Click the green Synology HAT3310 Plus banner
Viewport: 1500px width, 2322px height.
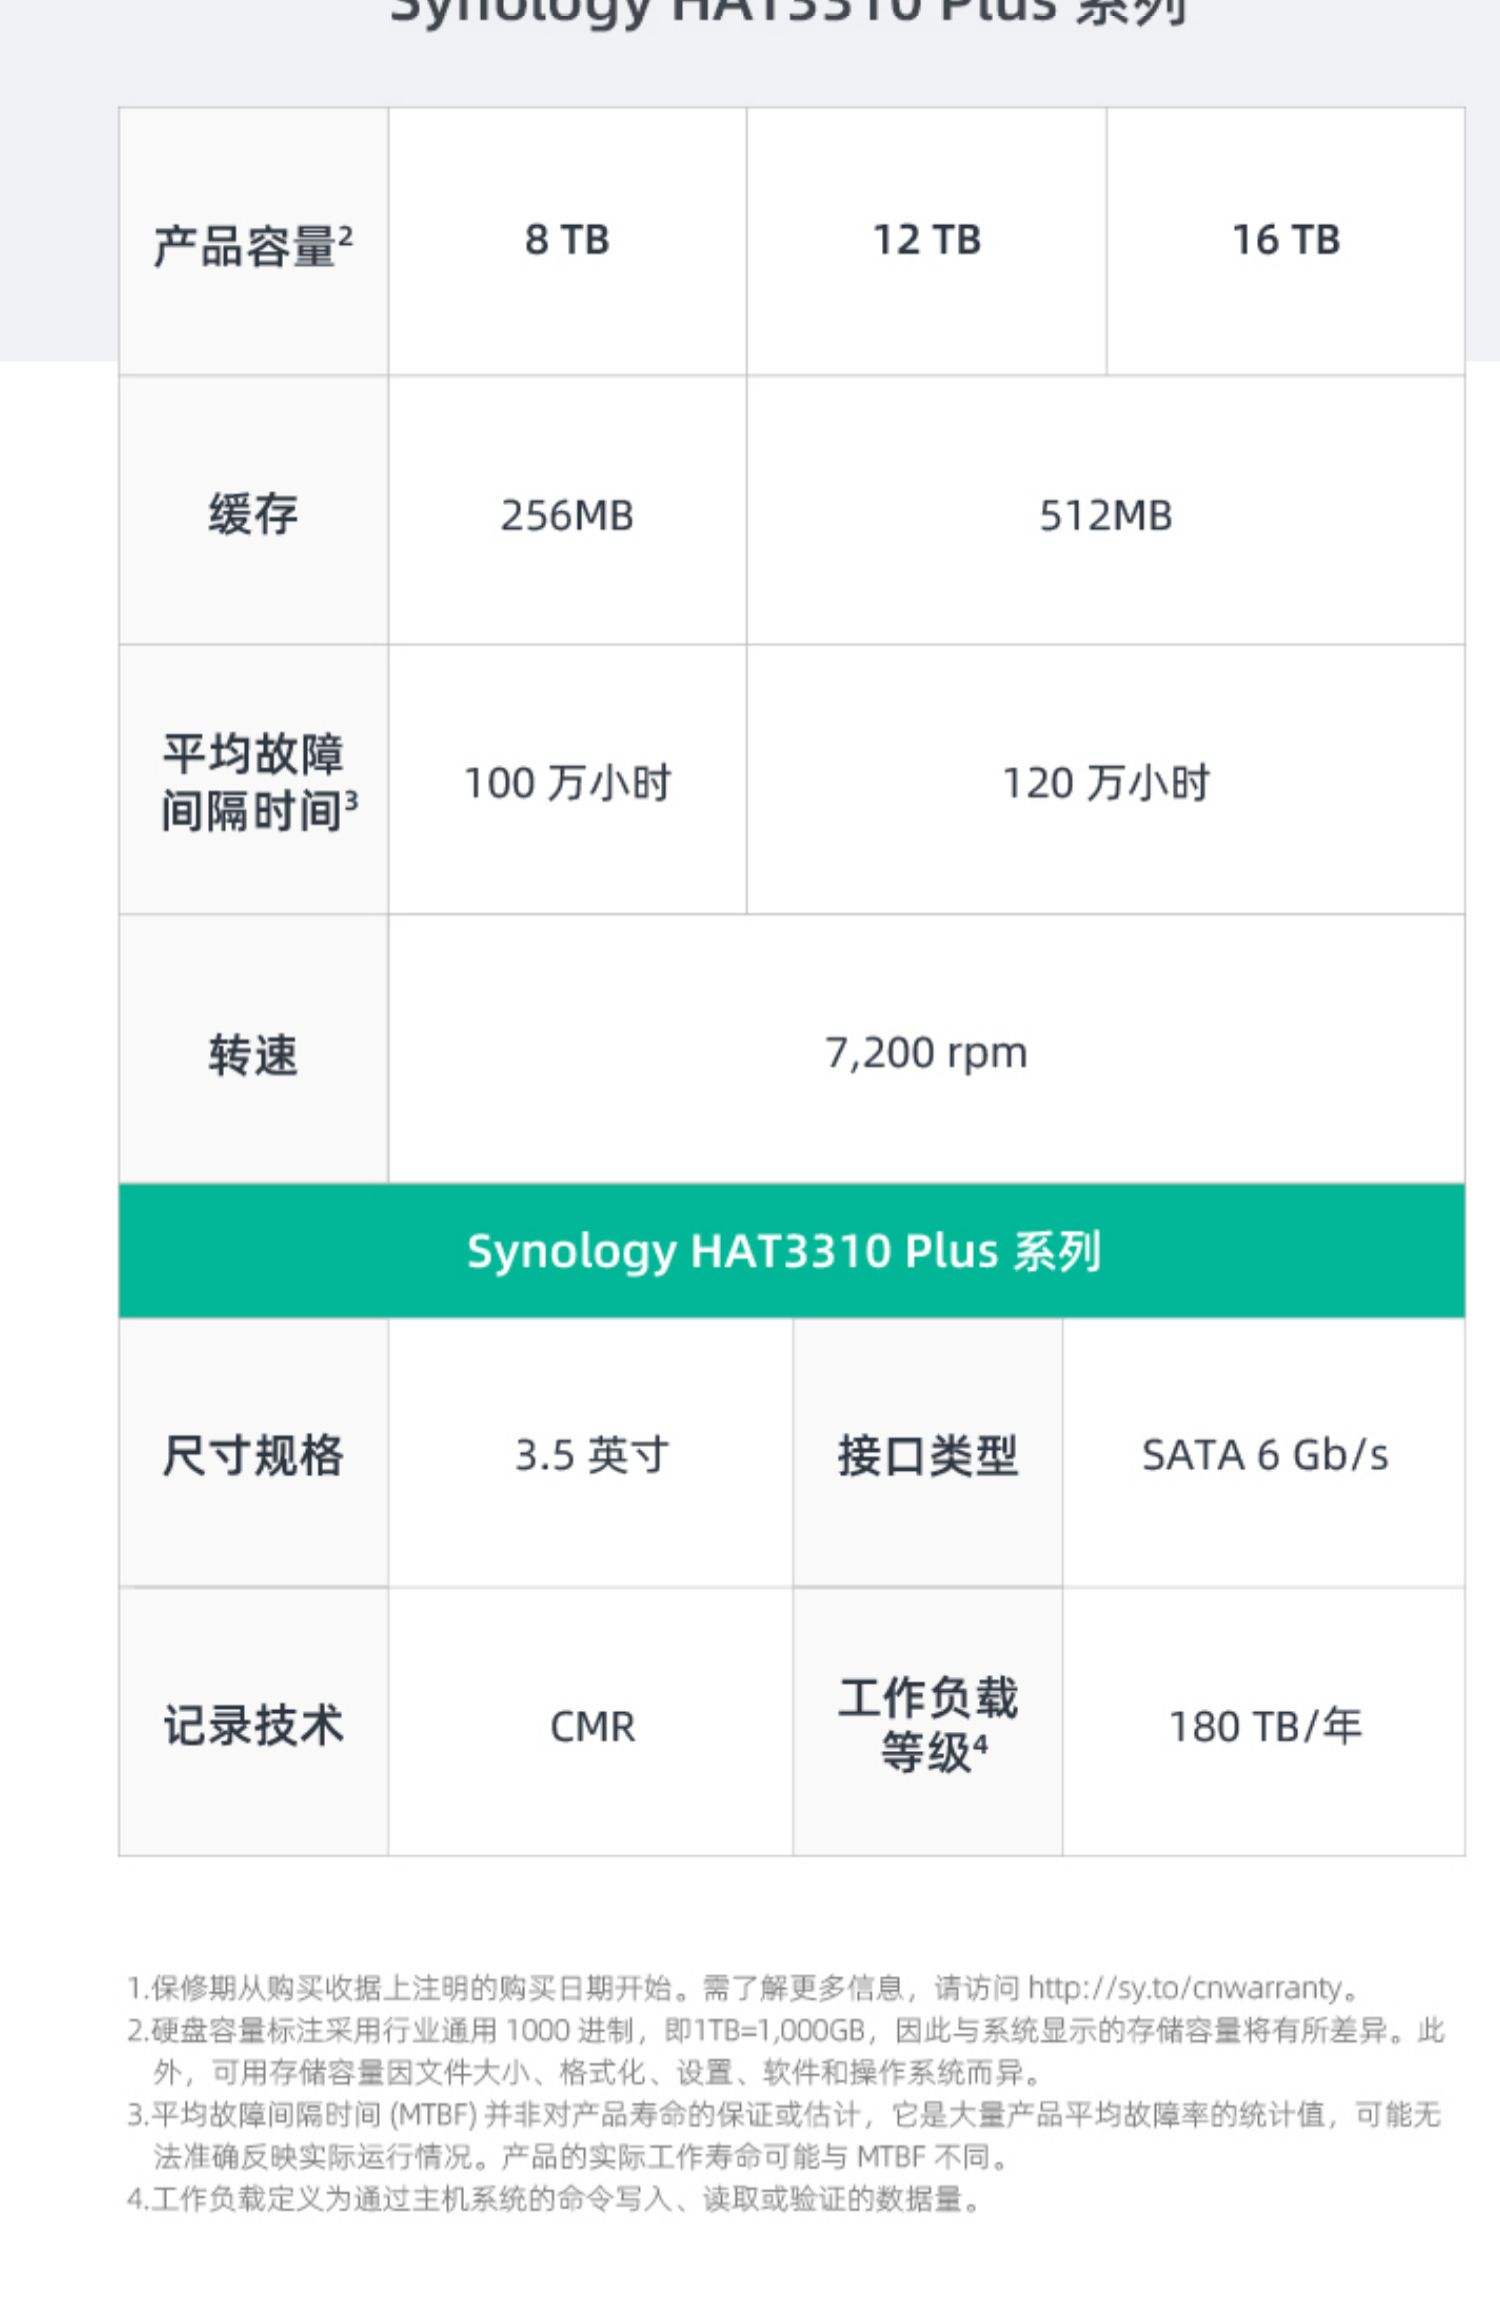pyautogui.click(x=792, y=1250)
